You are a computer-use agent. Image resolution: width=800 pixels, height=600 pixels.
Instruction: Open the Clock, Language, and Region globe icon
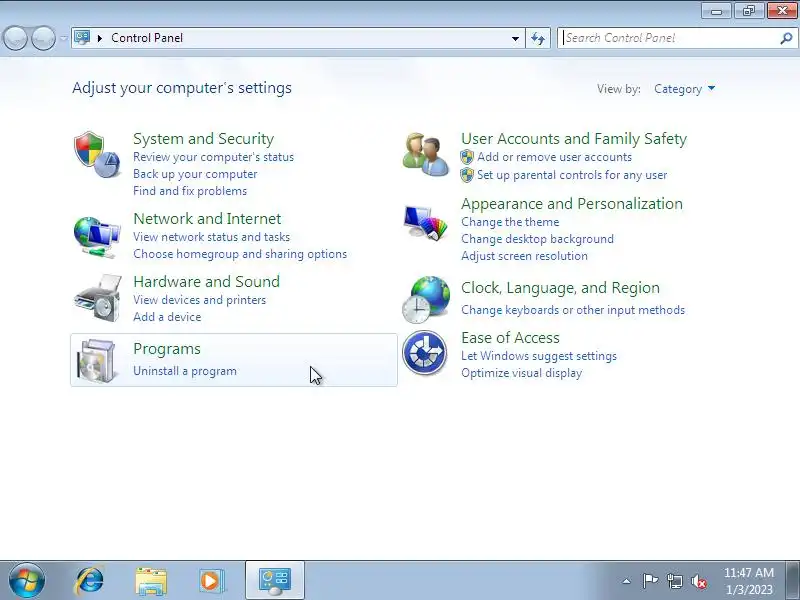click(426, 299)
